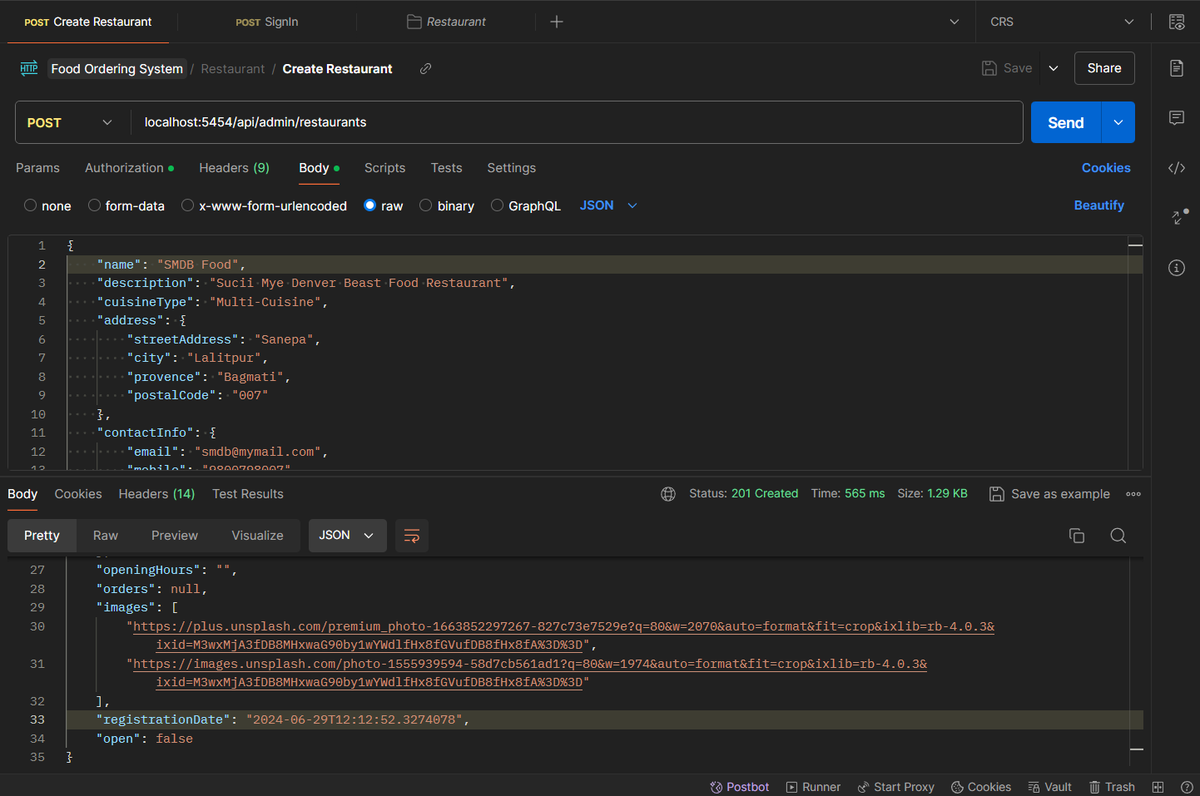This screenshot has width=1200, height=796.
Task: Toggle the response line wrap icon
Action: pyautogui.click(x=411, y=536)
